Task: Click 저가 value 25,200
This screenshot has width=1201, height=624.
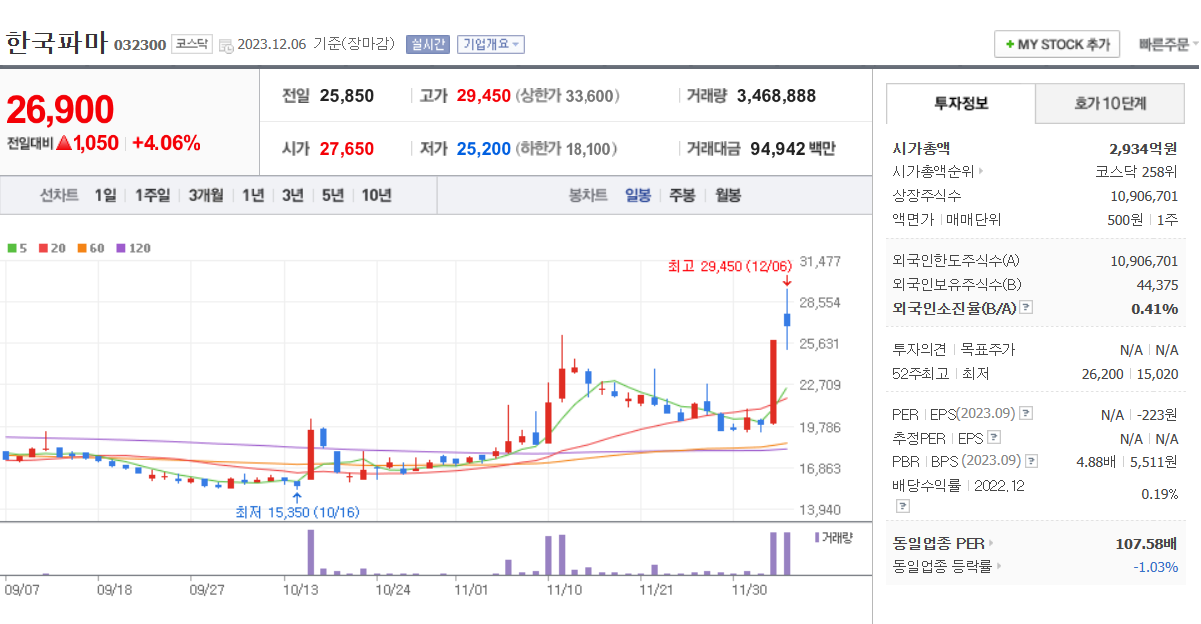Action: (x=484, y=149)
